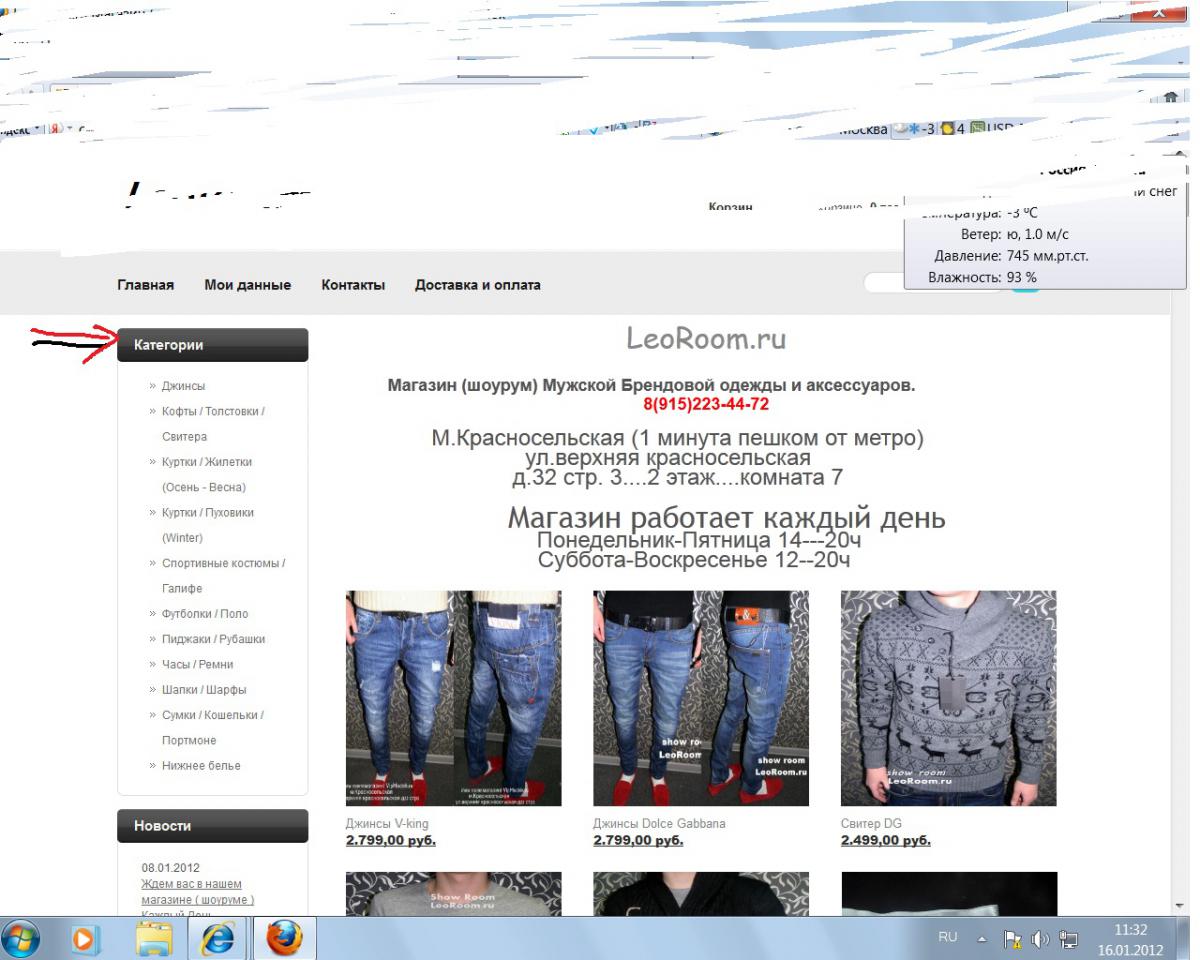Show hidden tray icons arrow
The width and height of the screenshot is (1200, 960).
pos(980,940)
